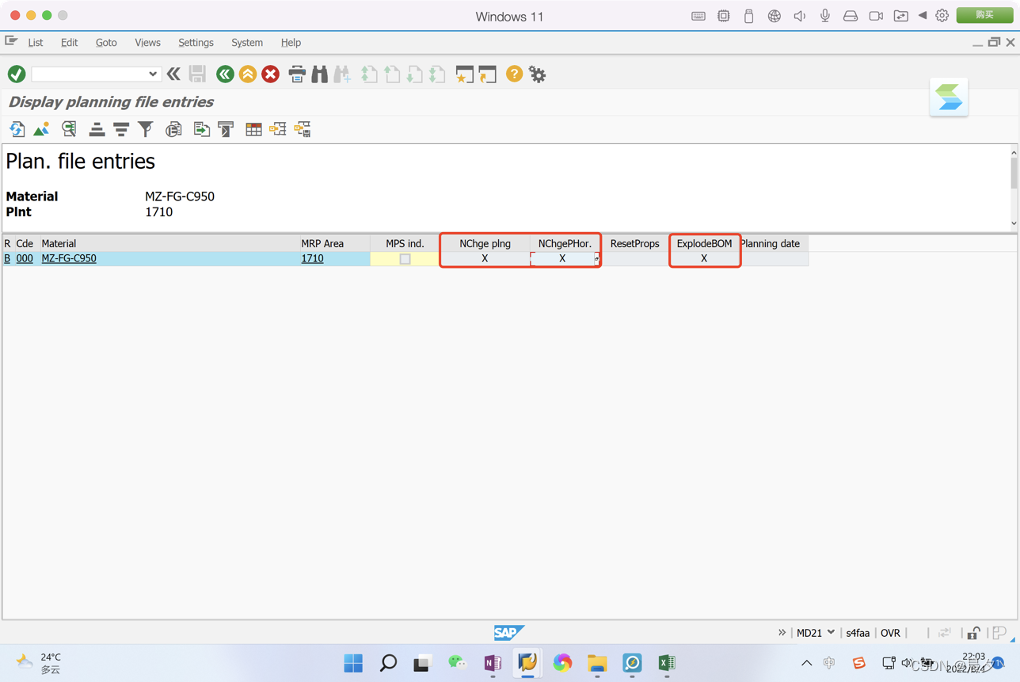Open the Goto menu
This screenshot has width=1020, height=682.
(105, 42)
